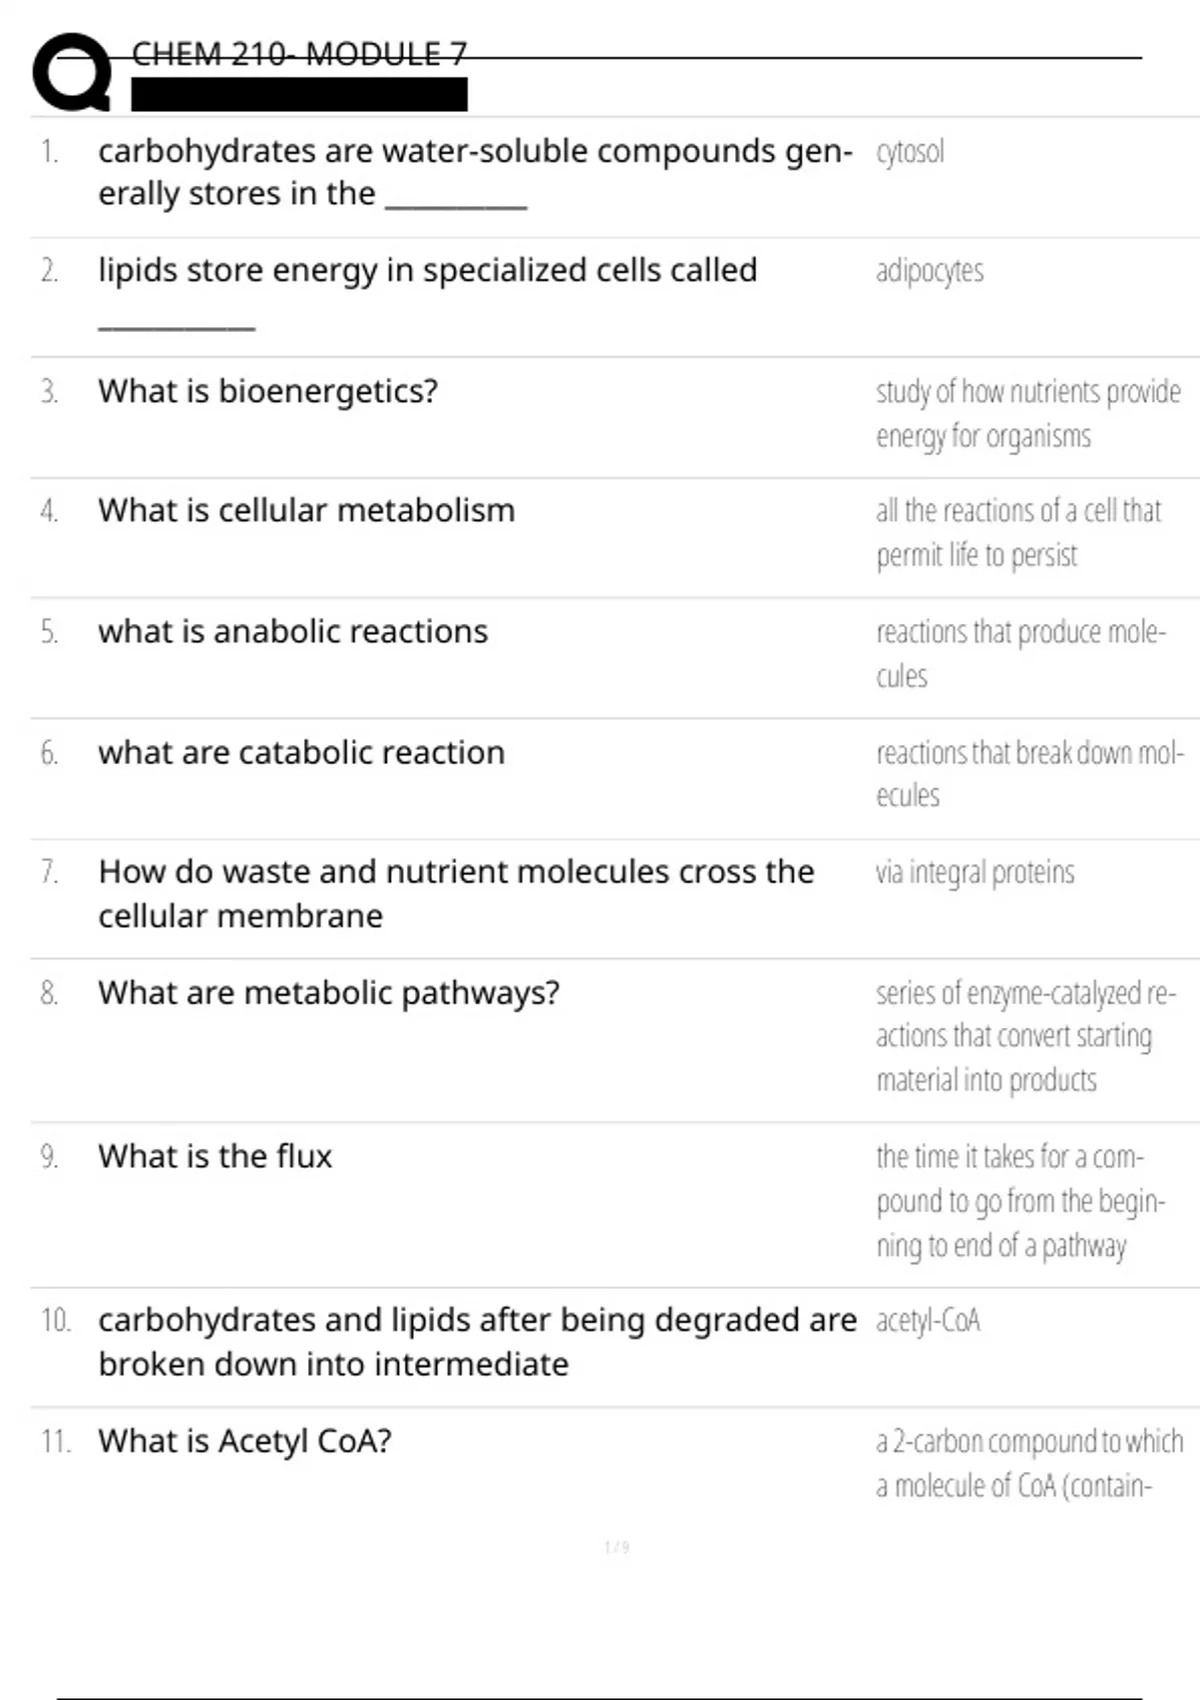Select "What is cellular metabolism" question
Image resolution: width=1200 pixels, height=1700 pixels.
pos(306,511)
